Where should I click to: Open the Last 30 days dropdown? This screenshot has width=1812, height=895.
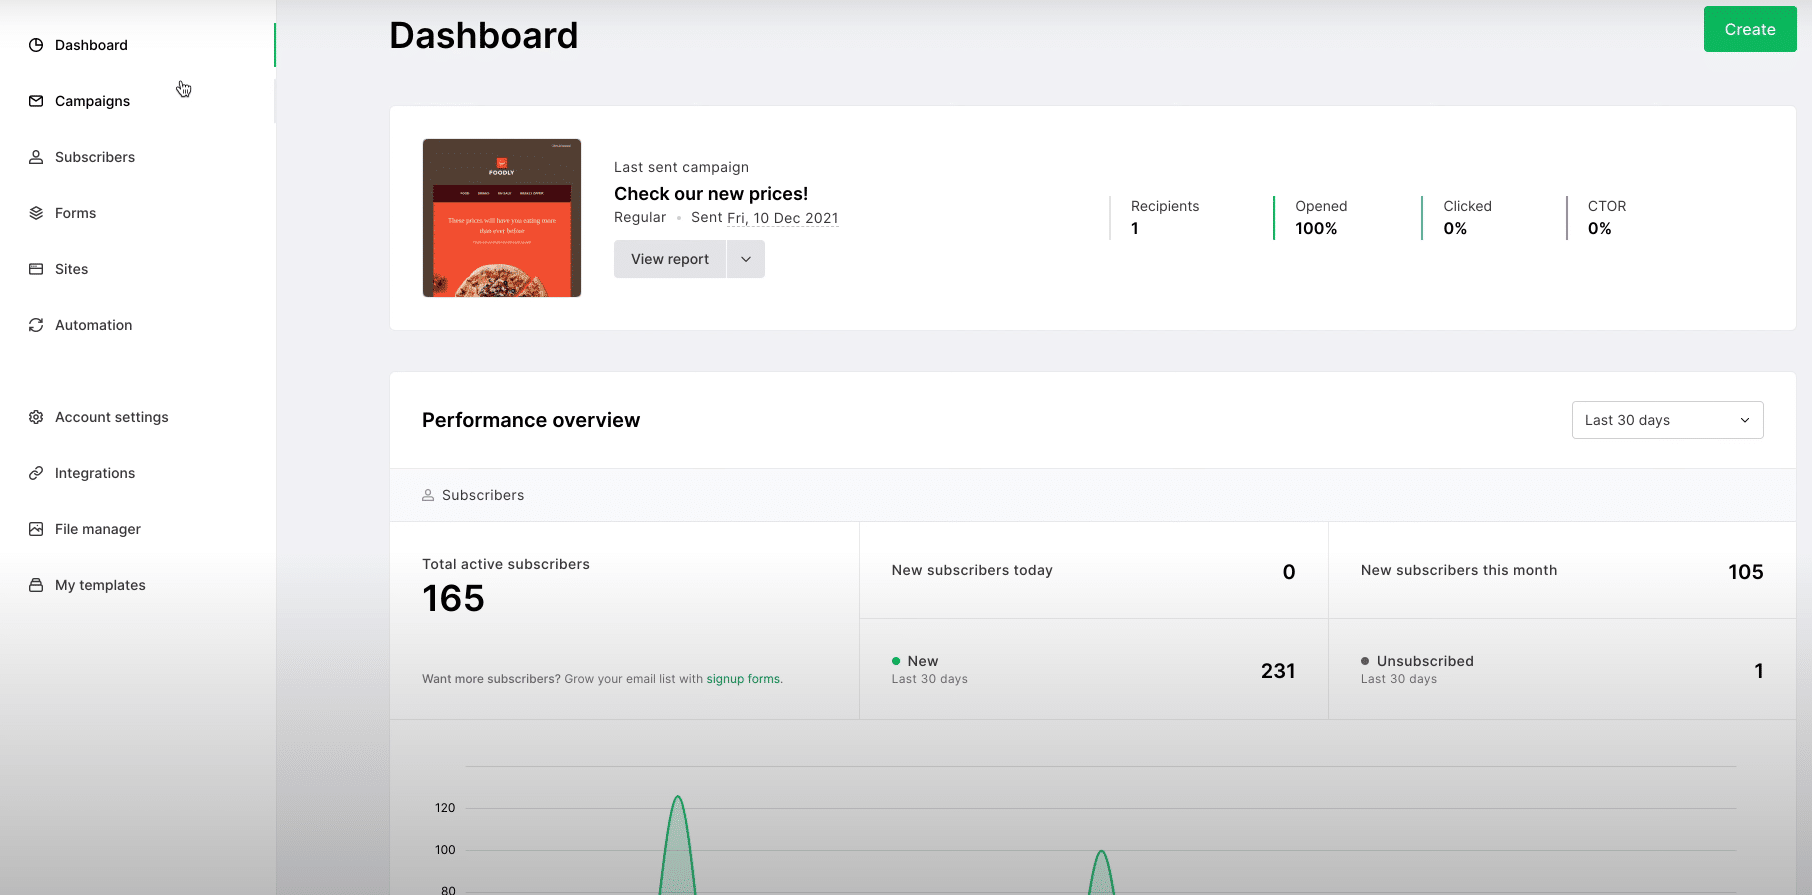[x=1667, y=420]
